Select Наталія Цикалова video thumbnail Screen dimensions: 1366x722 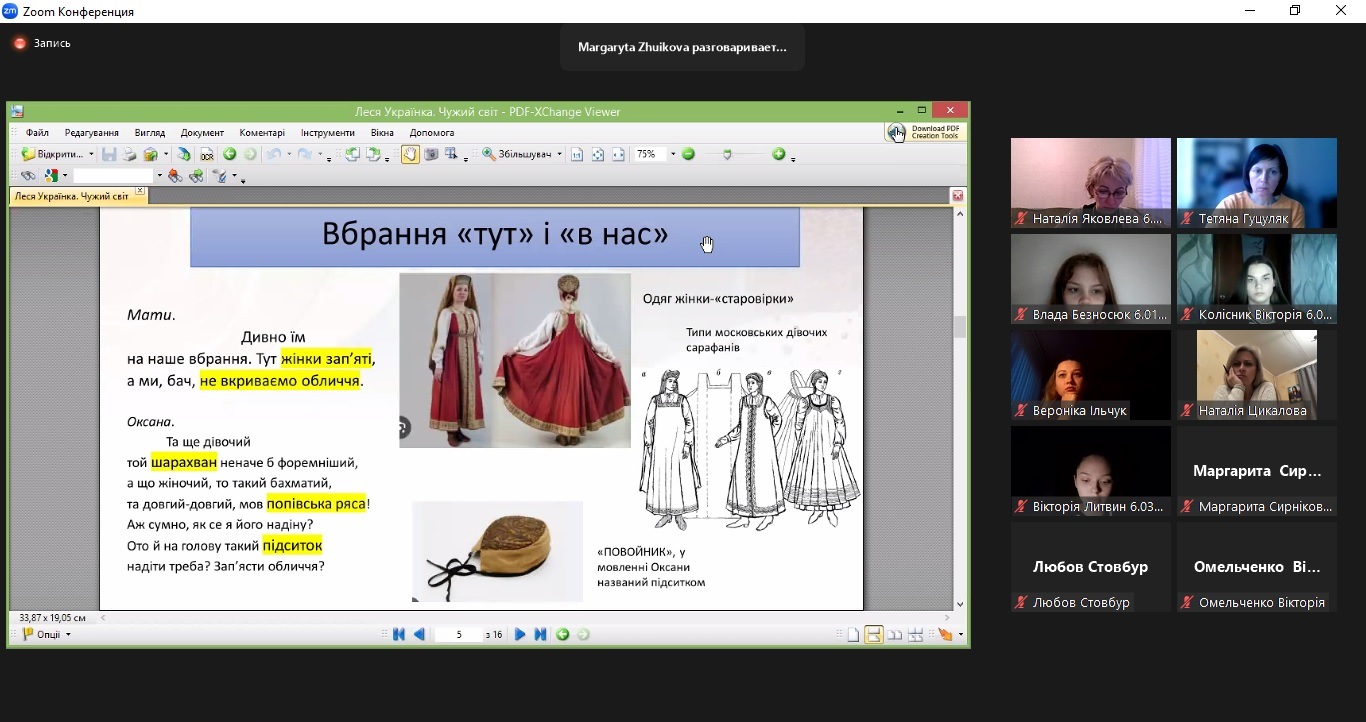pos(1256,375)
